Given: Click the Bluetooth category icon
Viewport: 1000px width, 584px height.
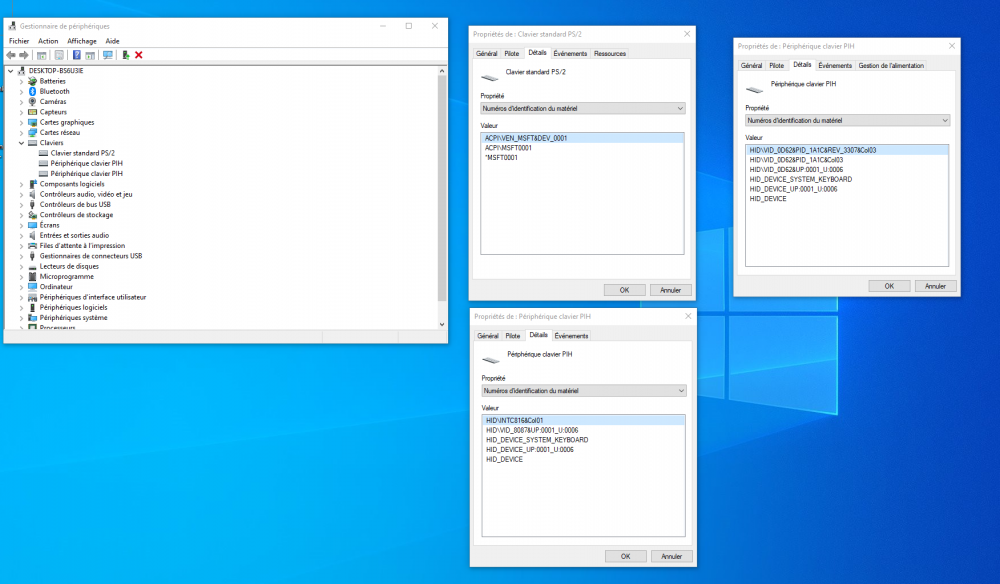Looking at the screenshot, I should coord(33,91).
